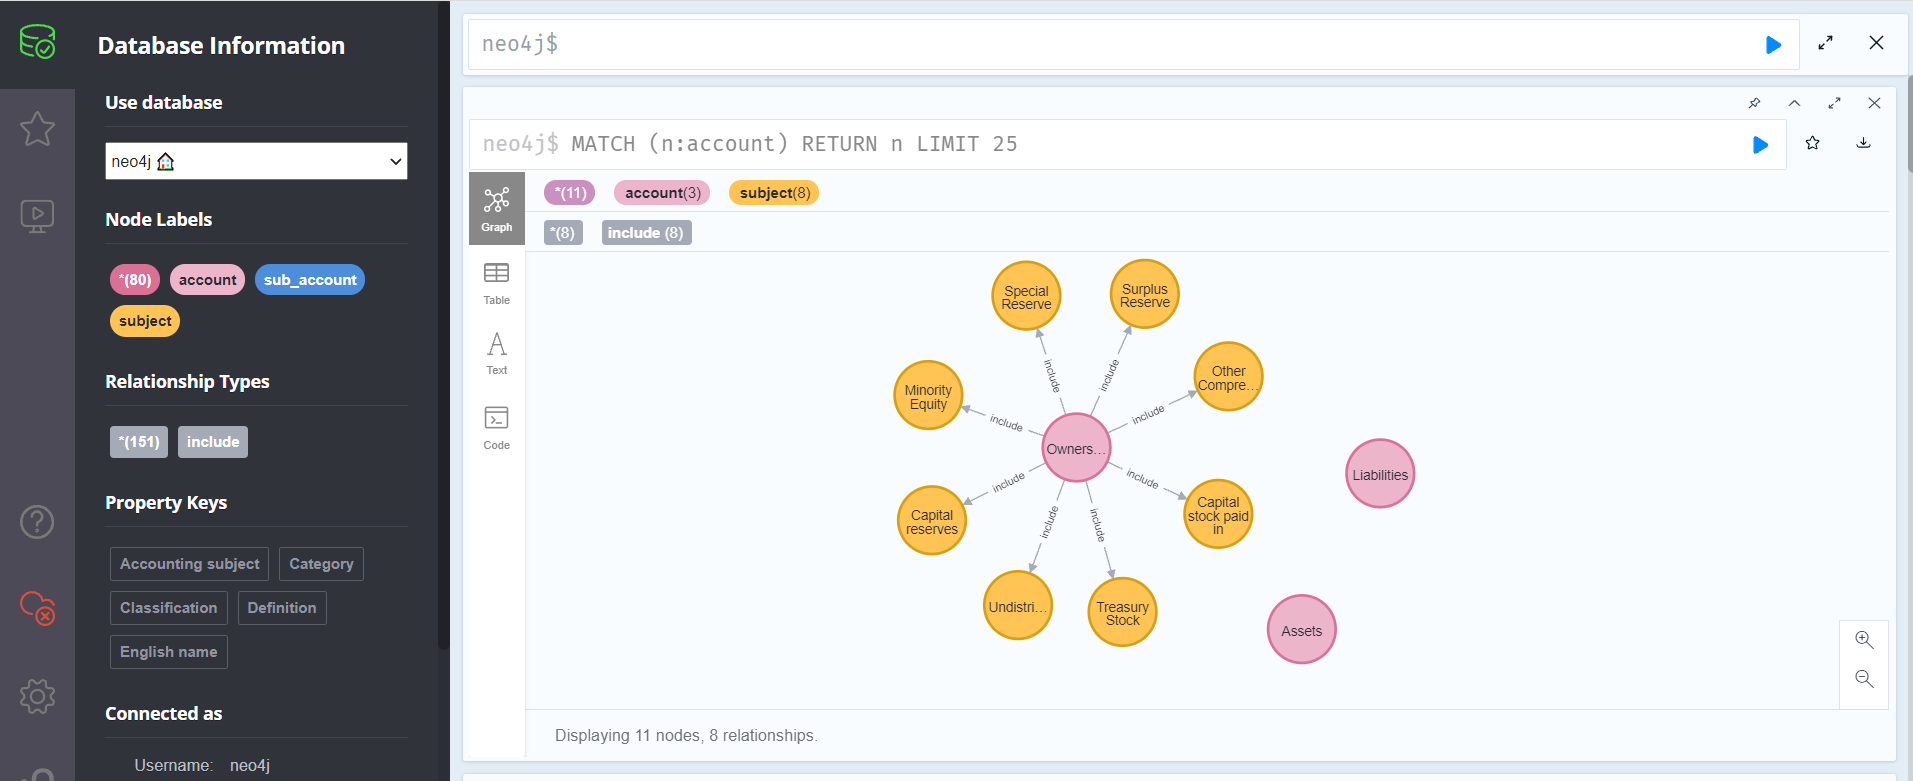Open the Use database dropdown
1913x781 pixels.
point(256,161)
